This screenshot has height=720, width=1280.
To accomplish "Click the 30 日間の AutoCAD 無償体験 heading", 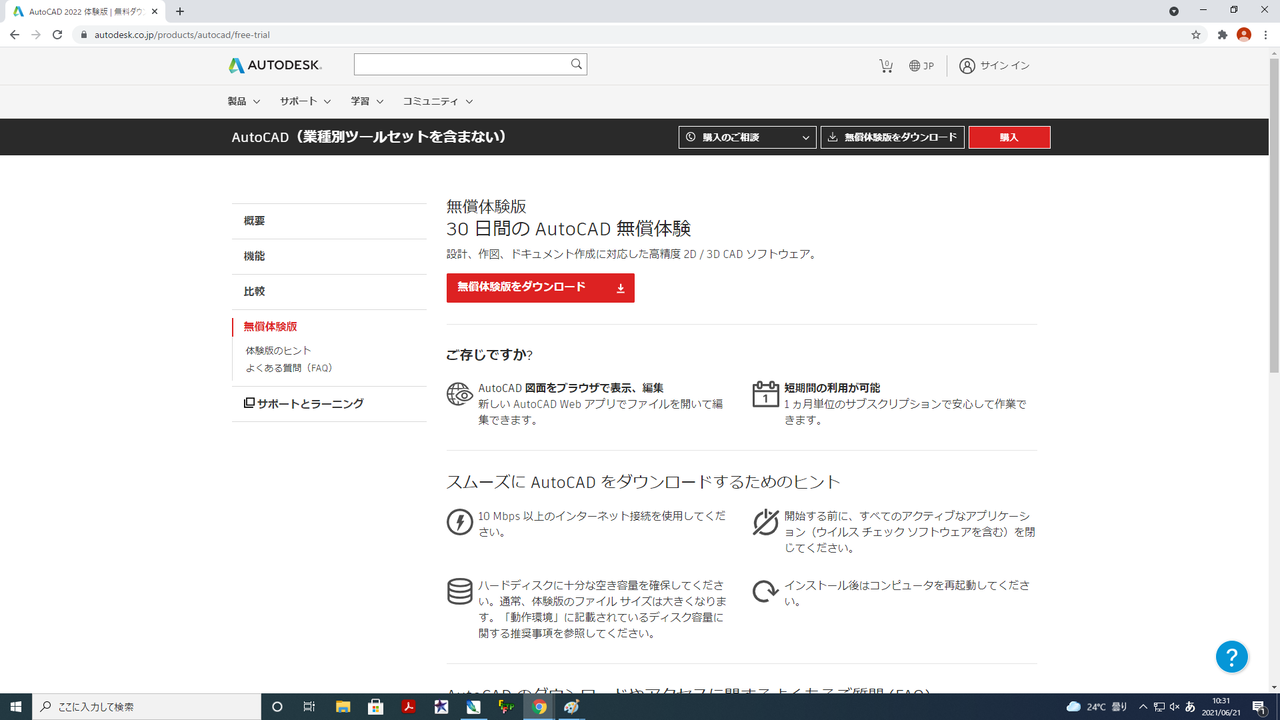I will (x=569, y=229).
